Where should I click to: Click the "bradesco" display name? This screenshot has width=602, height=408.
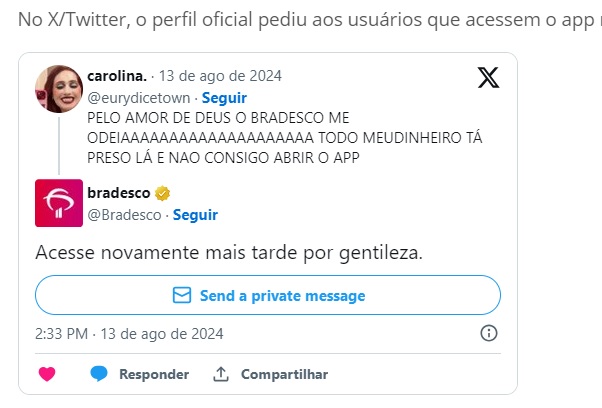pyautogui.click(x=118, y=193)
